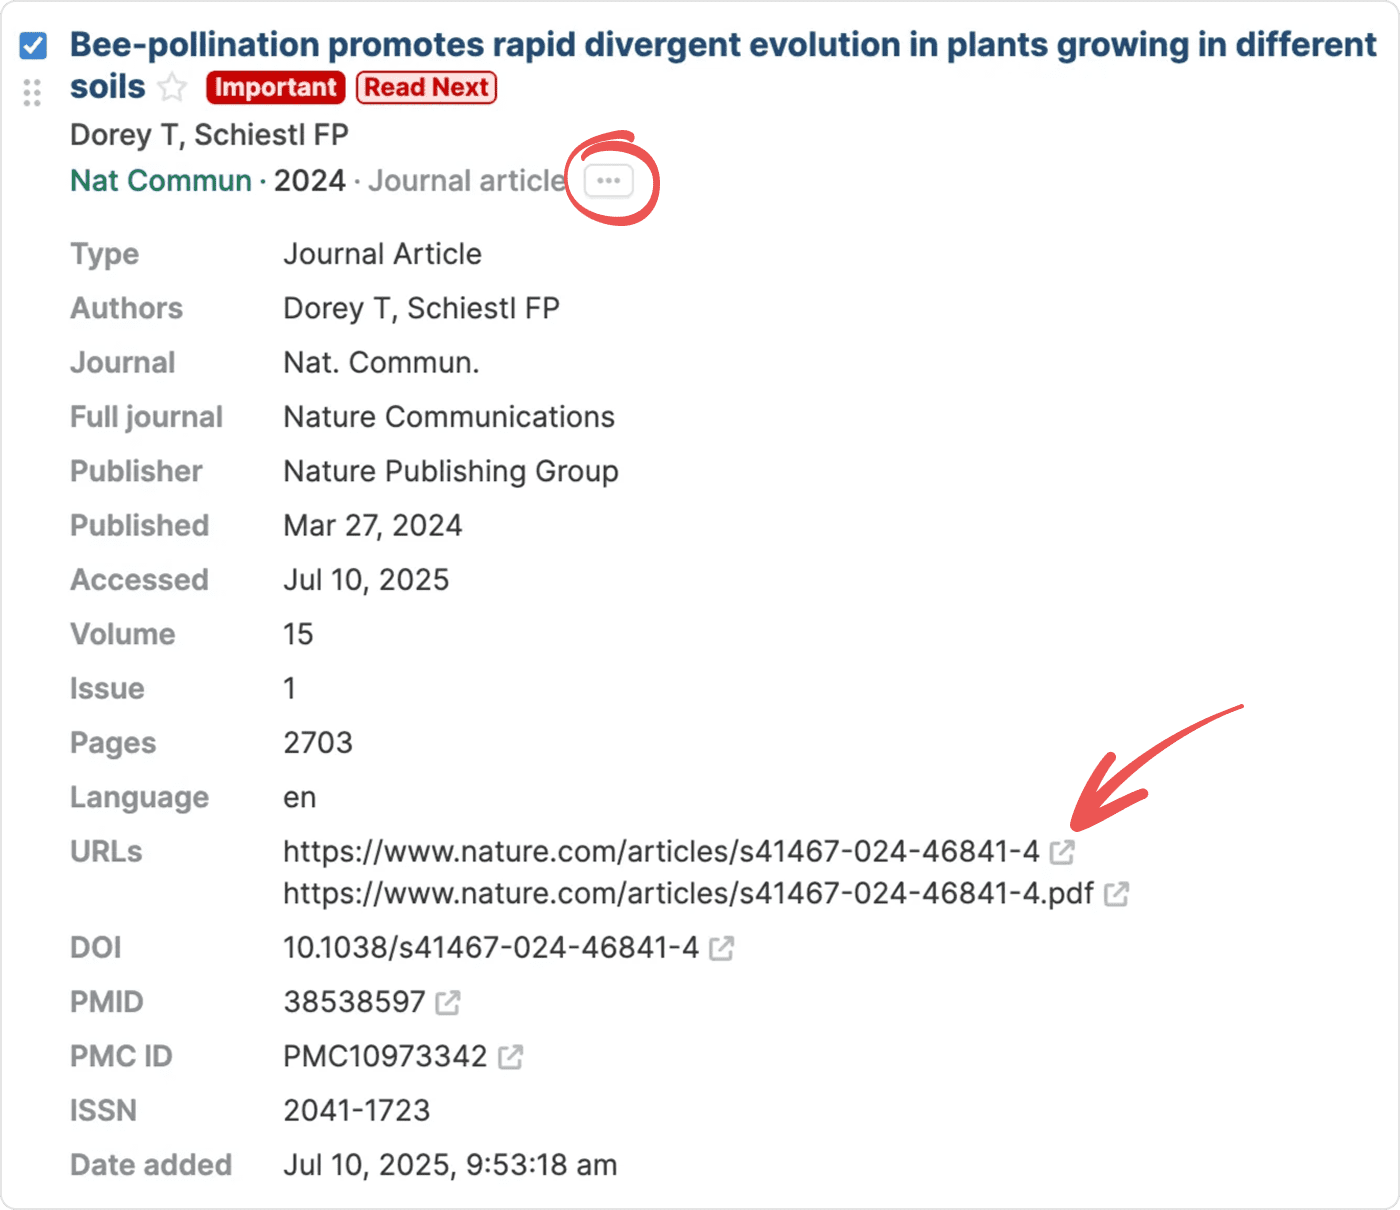Viewport: 1400px width, 1210px height.
Task: Open the PMC ID external link icon
Action: pos(510,1057)
